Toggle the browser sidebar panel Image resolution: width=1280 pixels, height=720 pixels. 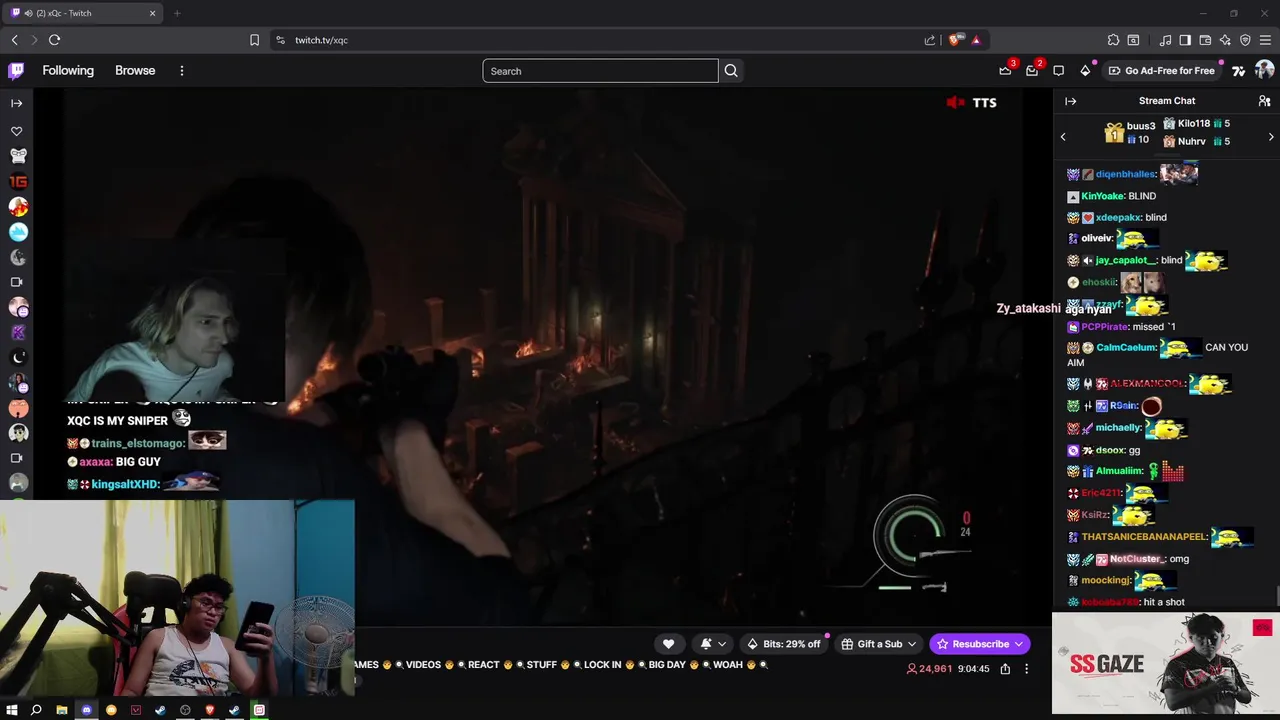tap(1185, 40)
